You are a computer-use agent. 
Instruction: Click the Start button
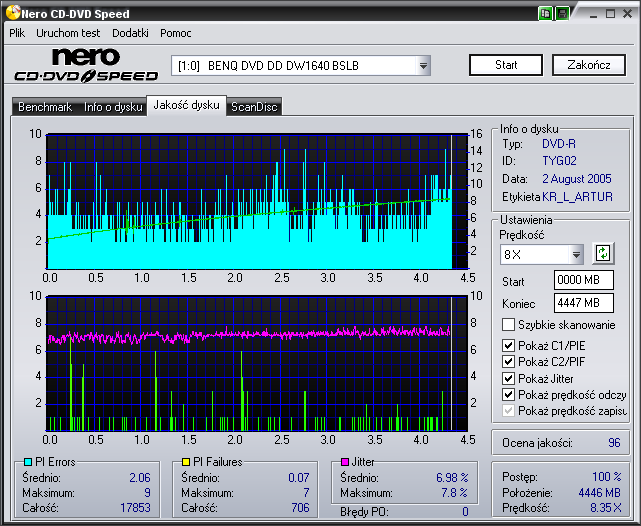point(506,65)
